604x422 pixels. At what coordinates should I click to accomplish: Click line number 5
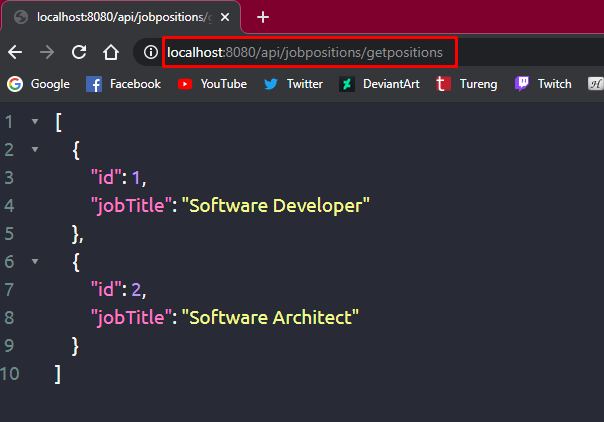[x=9, y=234]
